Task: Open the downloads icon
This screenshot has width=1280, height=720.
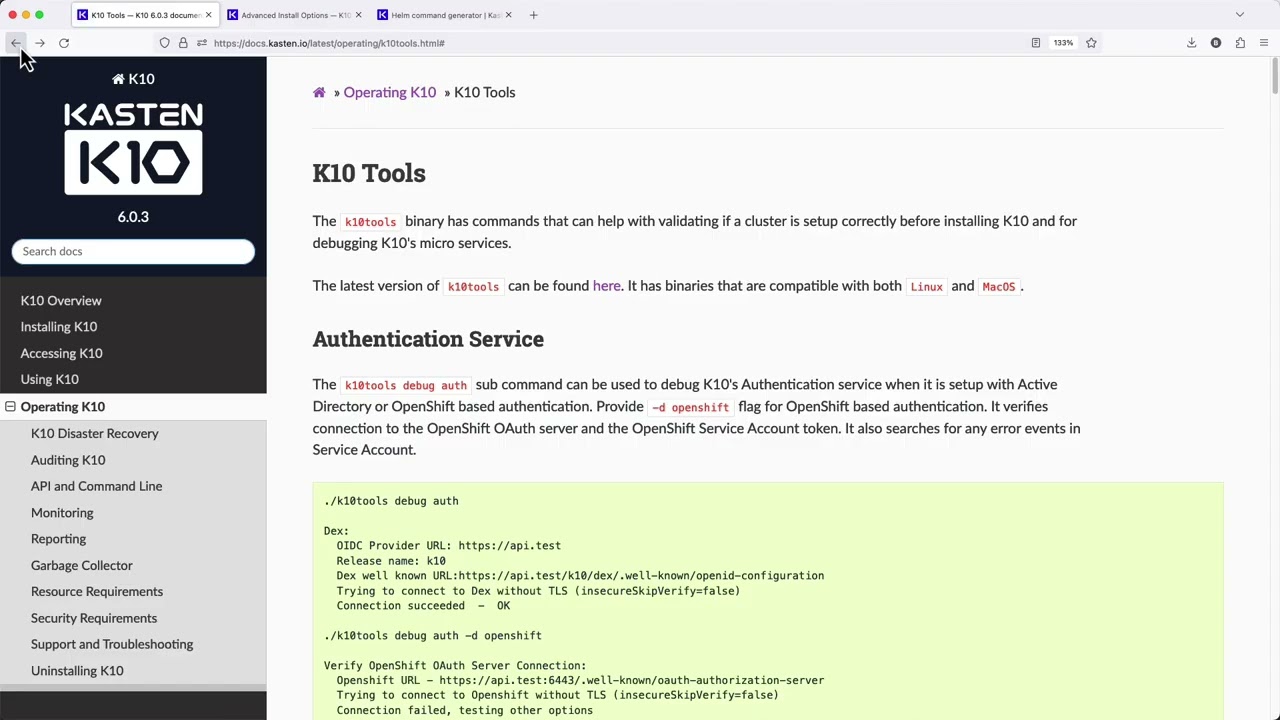Action: click(x=1192, y=43)
